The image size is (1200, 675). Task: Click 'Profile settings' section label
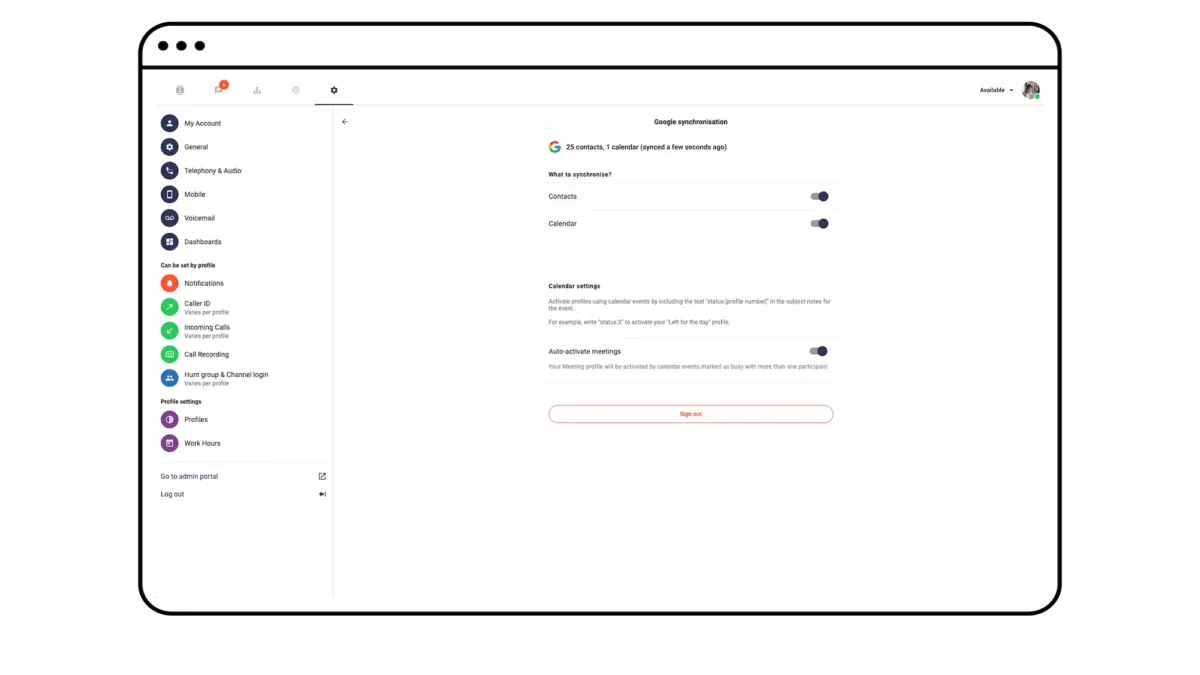pos(181,401)
